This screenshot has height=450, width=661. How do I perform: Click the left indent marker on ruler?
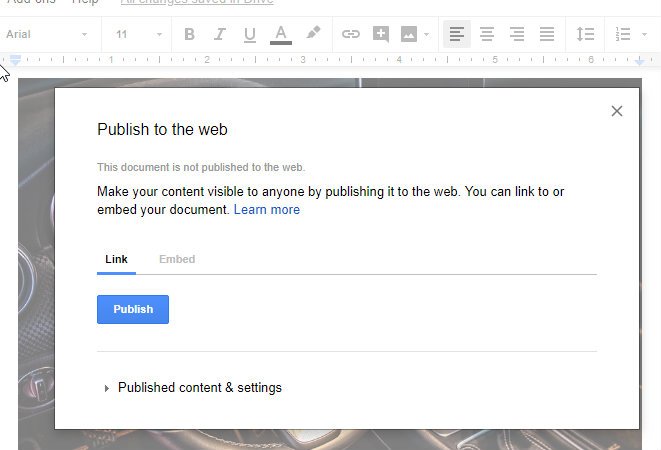(x=15, y=60)
